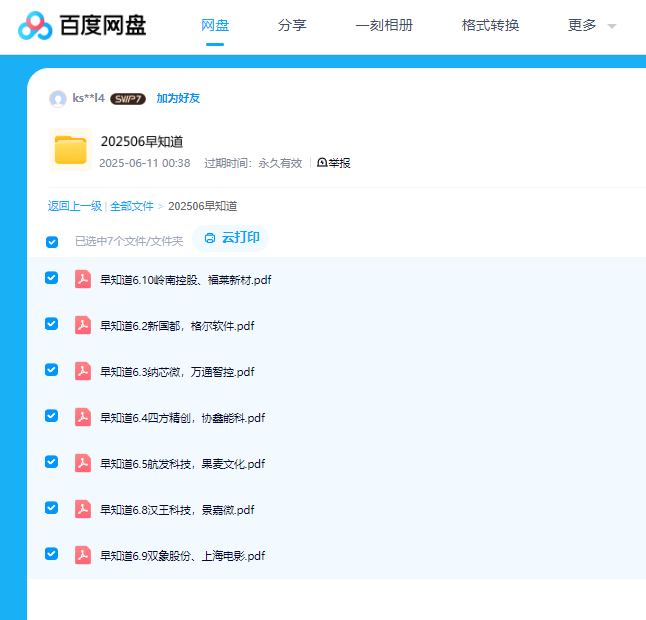Click PDF icon for 早知道6.9双象股份
Screen dimensions: 646x620
point(83,555)
